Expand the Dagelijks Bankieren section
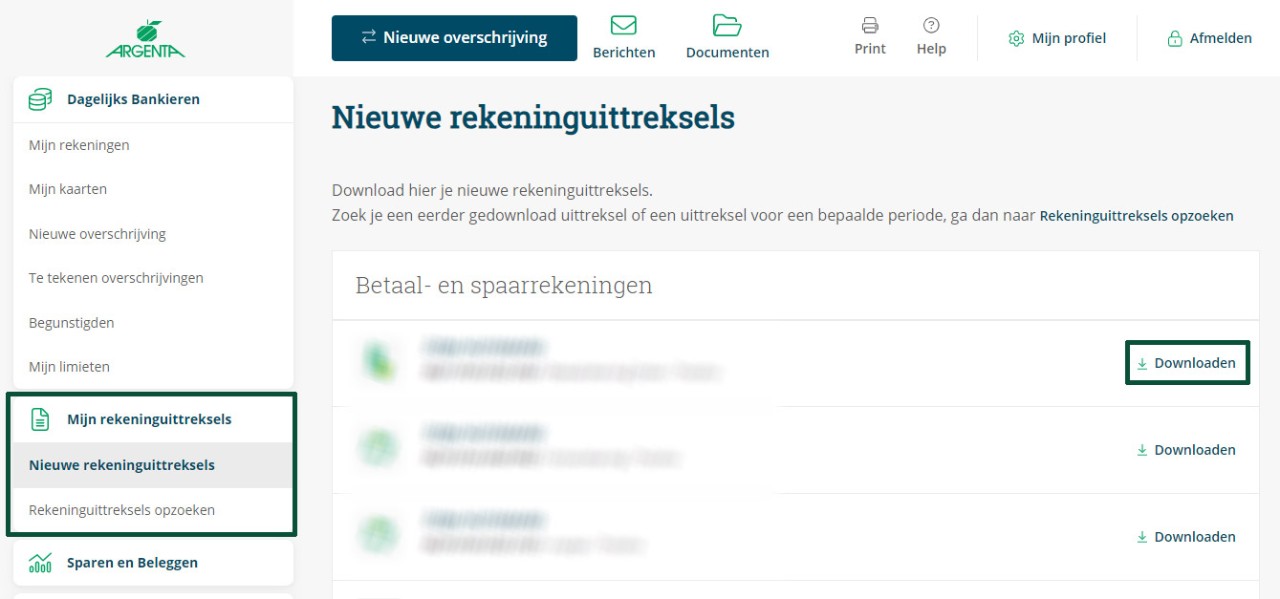 153,99
